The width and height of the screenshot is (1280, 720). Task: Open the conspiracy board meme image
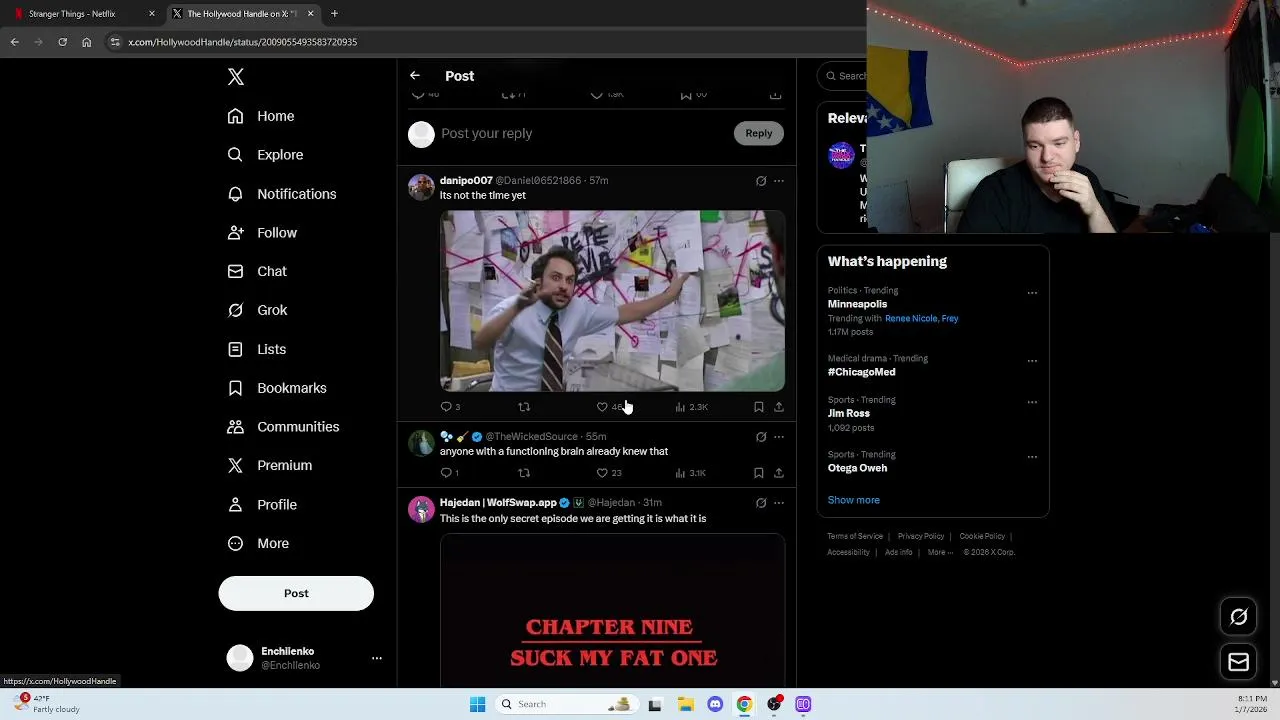click(x=612, y=300)
